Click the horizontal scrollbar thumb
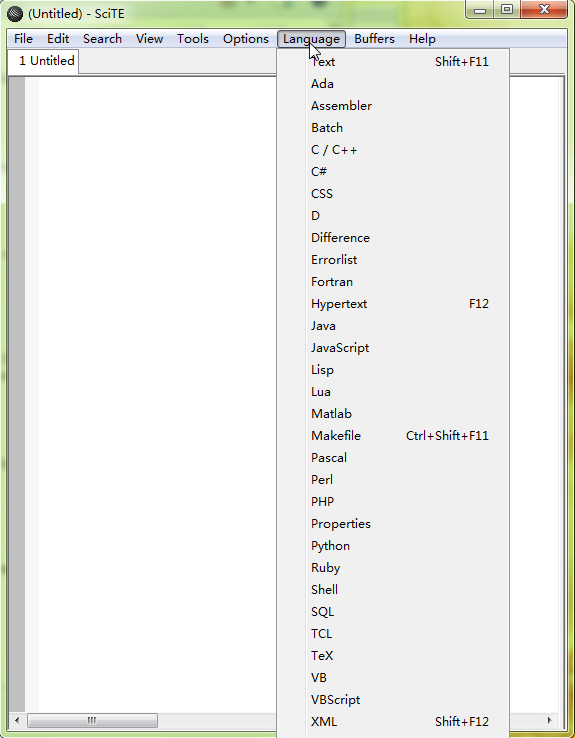 [92, 720]
